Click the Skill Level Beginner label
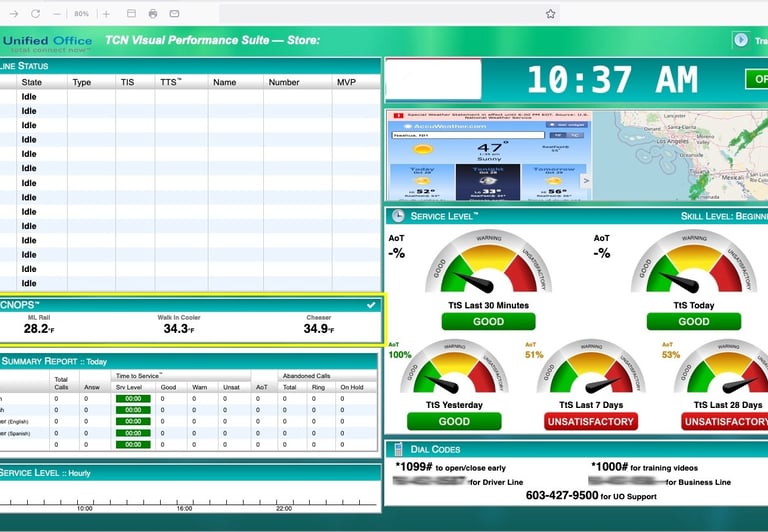The image size is (768, 532). coord(724,216)
